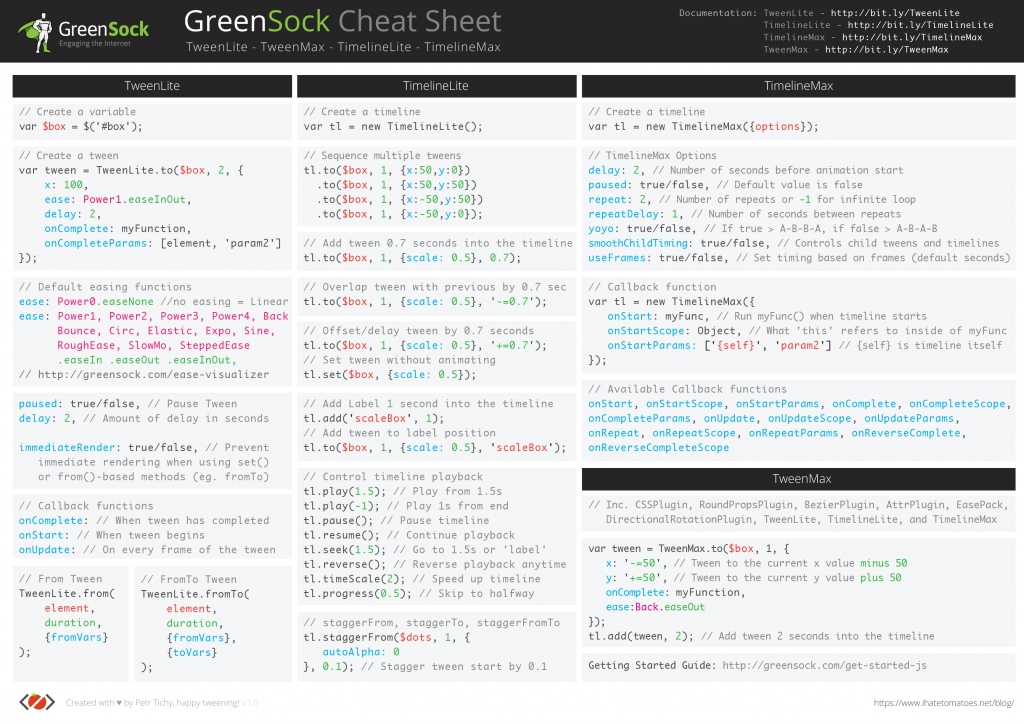Viewport: 1024px width, 724px height.
Task: Select the TimelineMax section header
Action: 800,86
